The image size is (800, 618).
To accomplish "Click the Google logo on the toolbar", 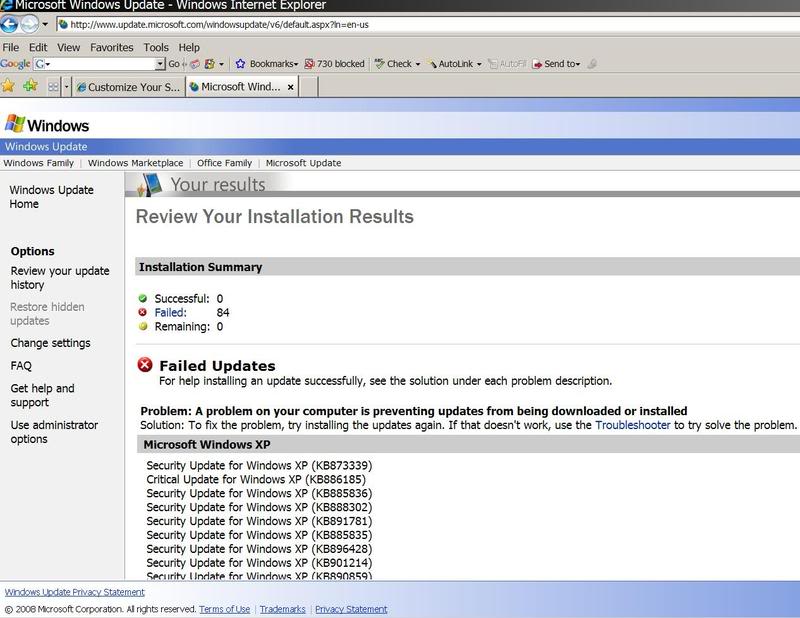I will pos(15,64).
